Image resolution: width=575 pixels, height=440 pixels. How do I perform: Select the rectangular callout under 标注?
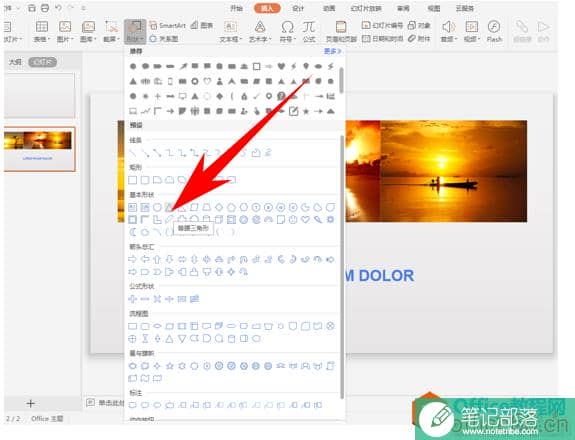click(132, 405)
